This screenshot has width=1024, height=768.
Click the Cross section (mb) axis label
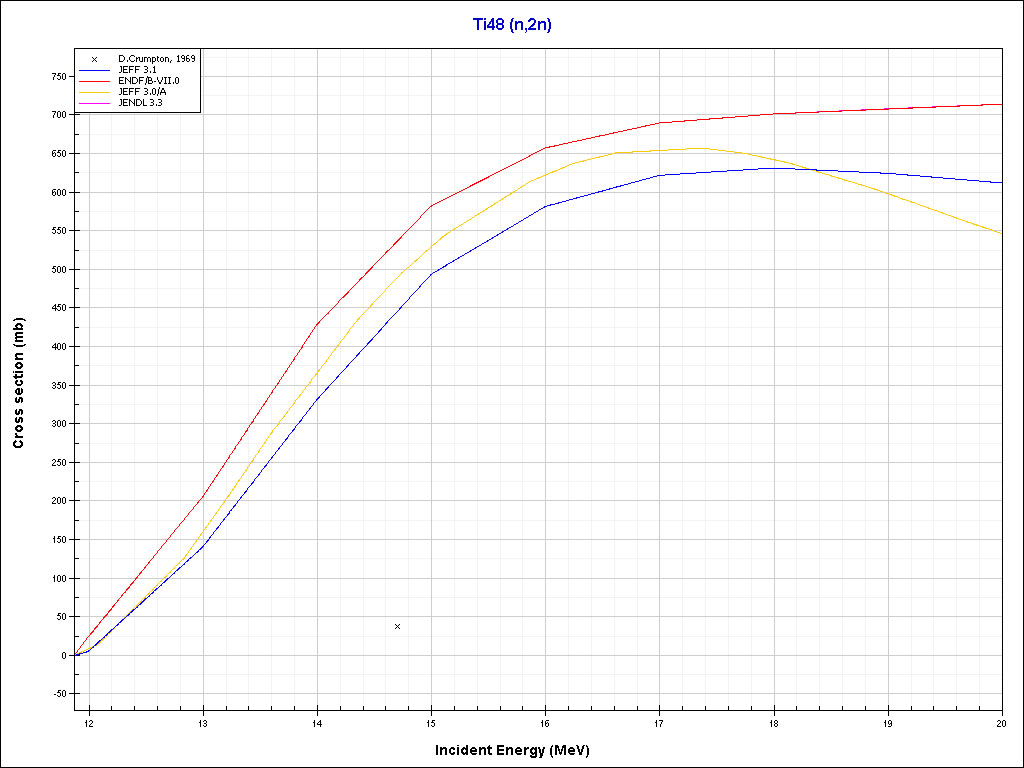pyautogui.click(x=19, y=382)
